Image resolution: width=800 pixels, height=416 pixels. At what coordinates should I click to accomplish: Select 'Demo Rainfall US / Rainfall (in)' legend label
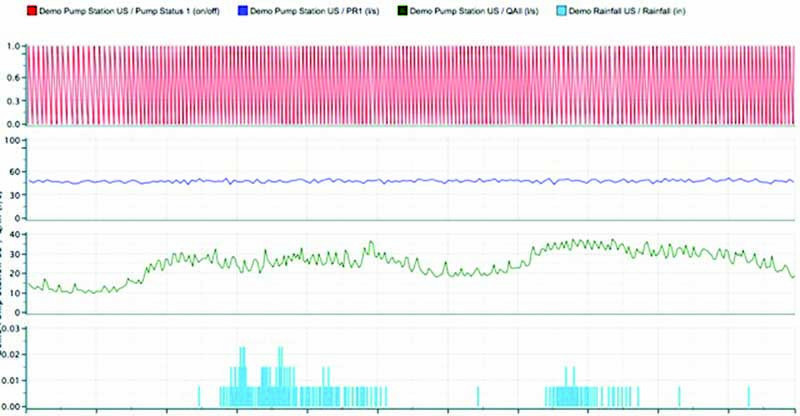tap(627, 11)
